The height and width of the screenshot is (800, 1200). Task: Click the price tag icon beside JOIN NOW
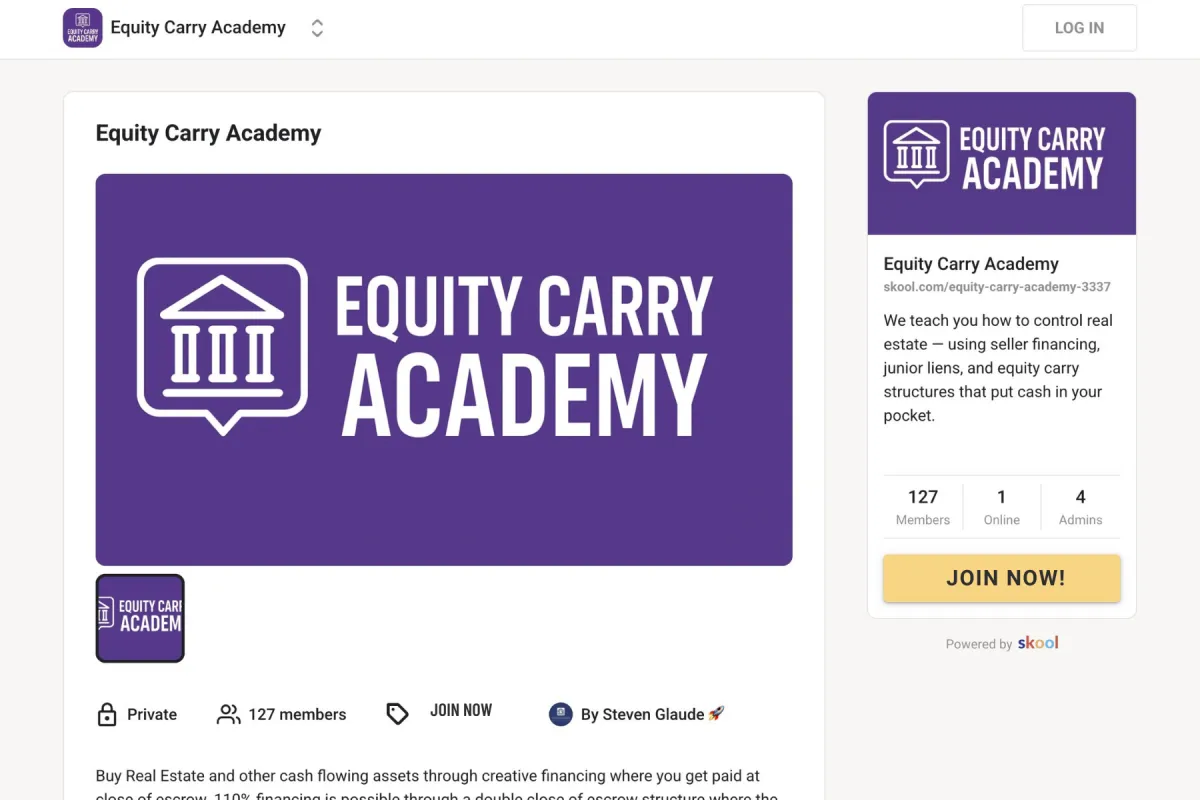click(397, 712)
